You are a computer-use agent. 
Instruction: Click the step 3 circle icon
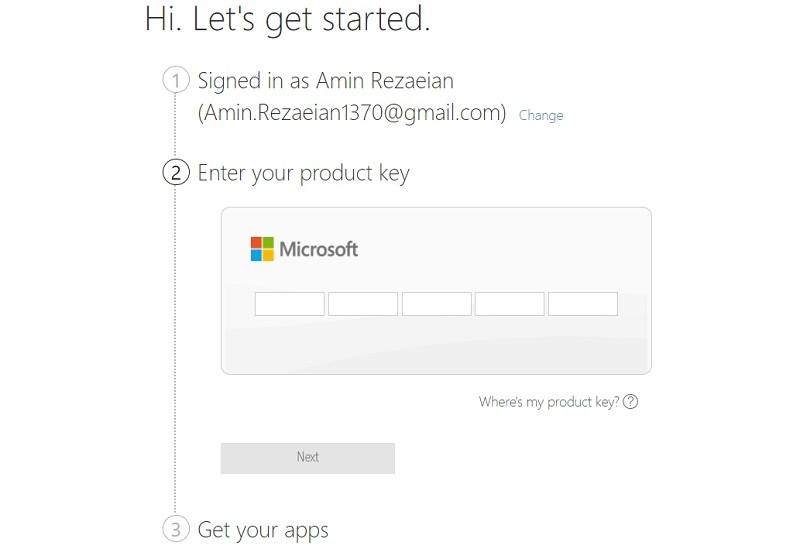tap(175, 529)
